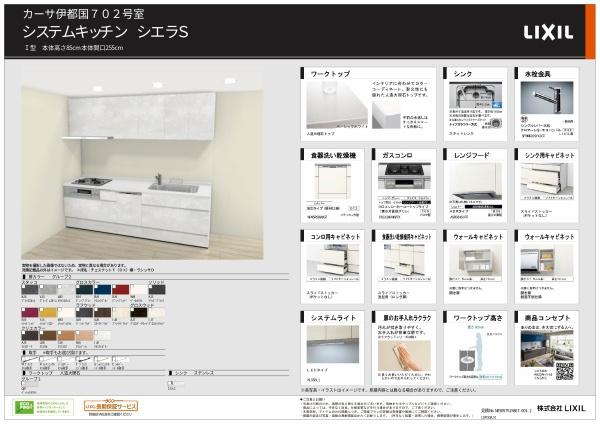Viewport: 600px width, 424px height.
Task: Open the hand wiping door photo
Action: pyautogui.click(x=404, y=355)
